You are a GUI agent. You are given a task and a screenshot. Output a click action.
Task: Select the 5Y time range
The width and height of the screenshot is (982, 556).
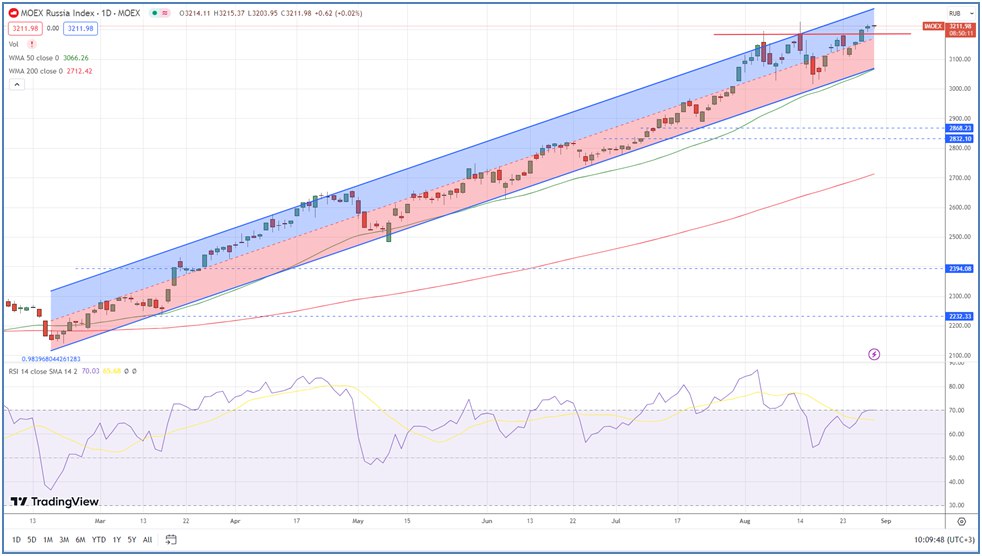coord(132,540)
